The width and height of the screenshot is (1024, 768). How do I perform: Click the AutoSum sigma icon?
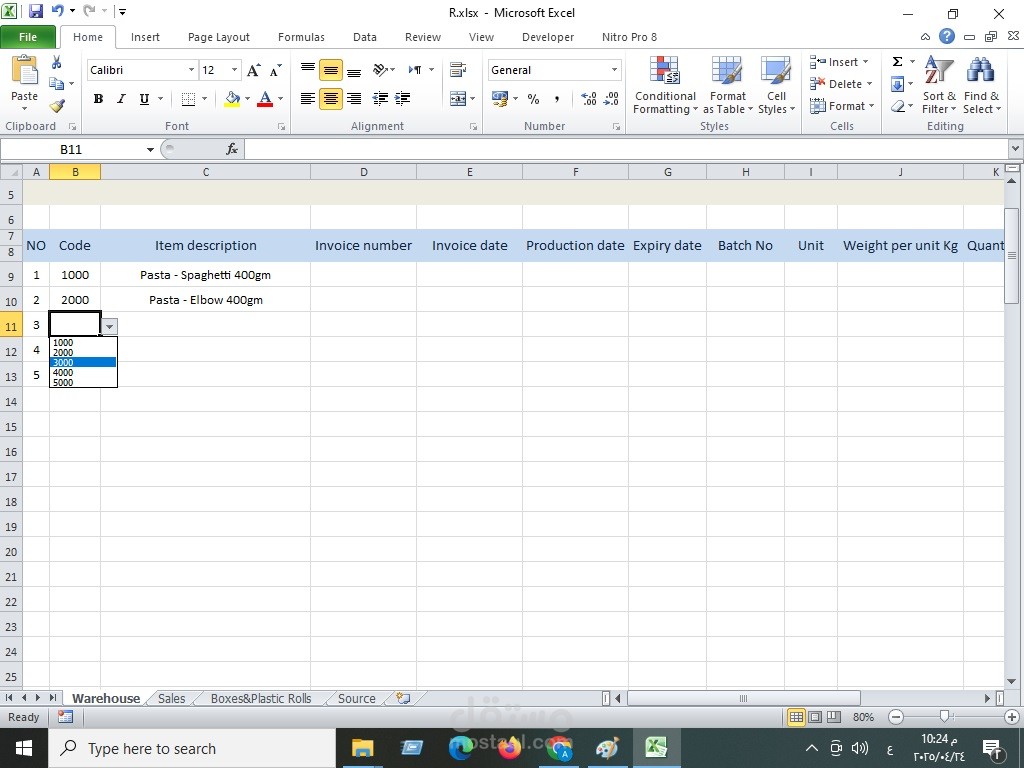(x=898, y=62)
